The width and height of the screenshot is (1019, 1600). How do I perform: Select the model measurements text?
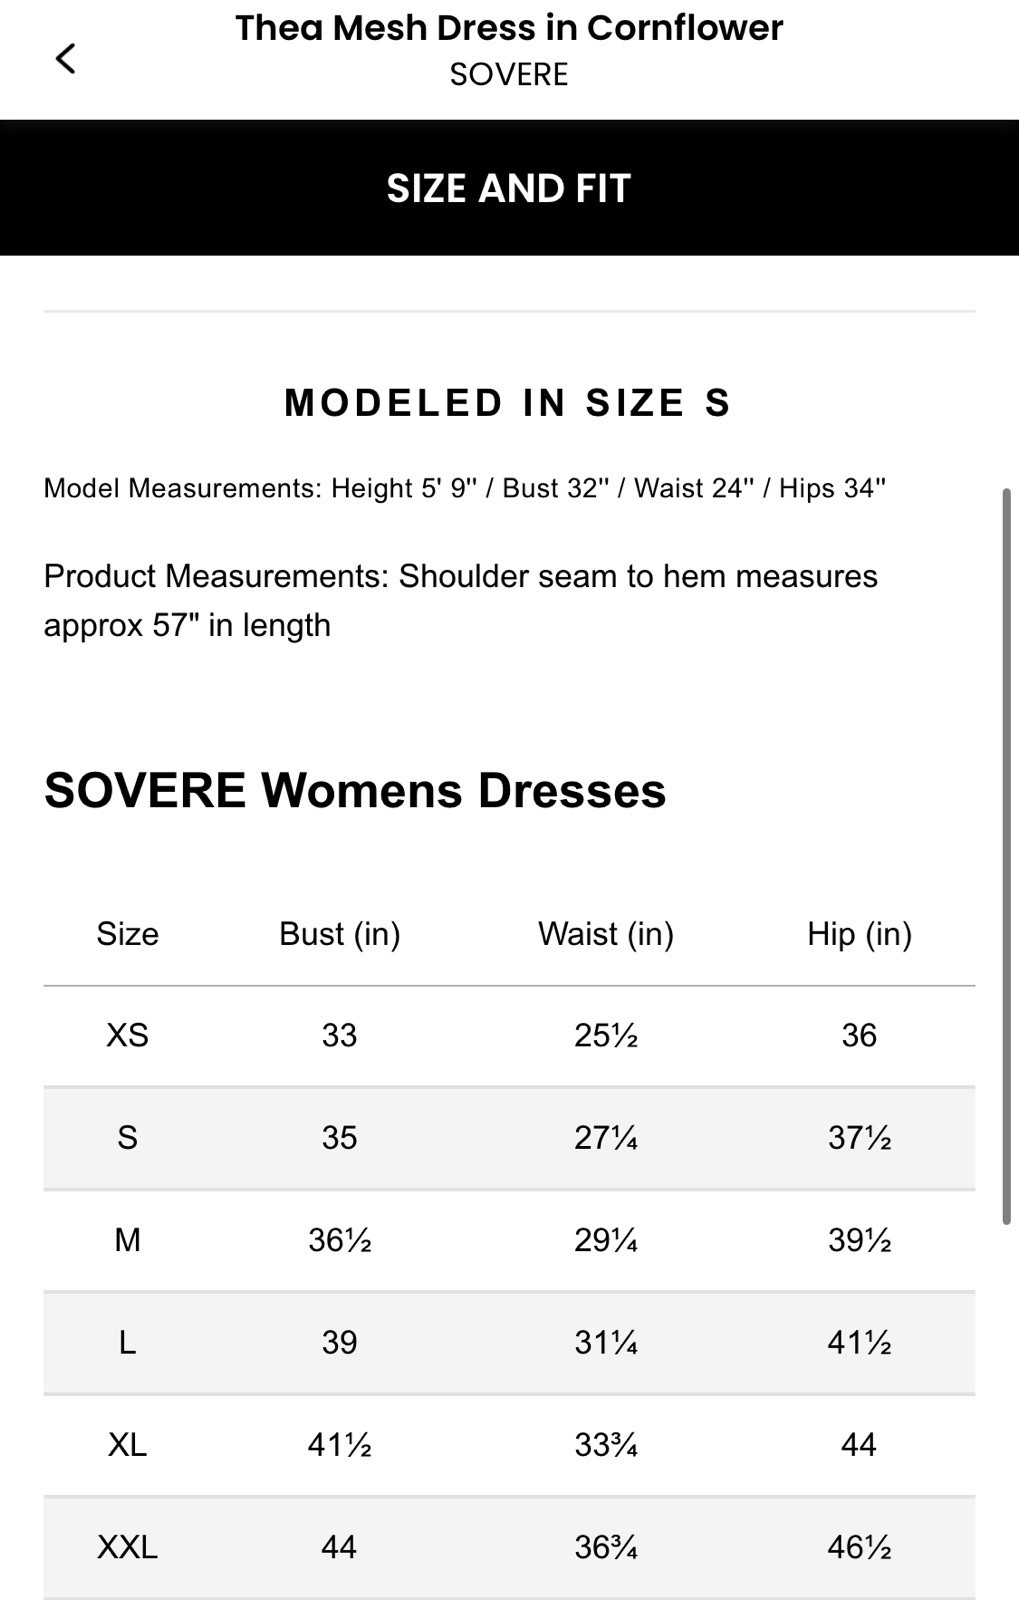coord(464,489)
